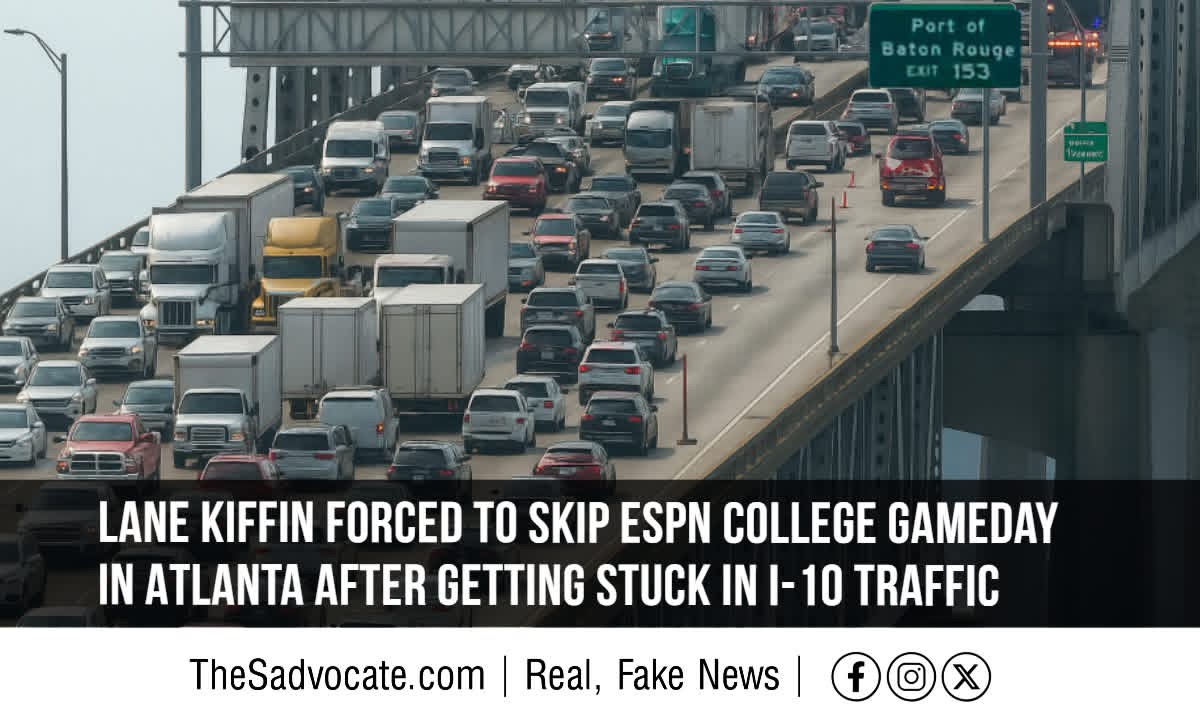The image size is (1200, 720).
Task: Click the small green sign on bridge railing
Action: point(1085,142)
